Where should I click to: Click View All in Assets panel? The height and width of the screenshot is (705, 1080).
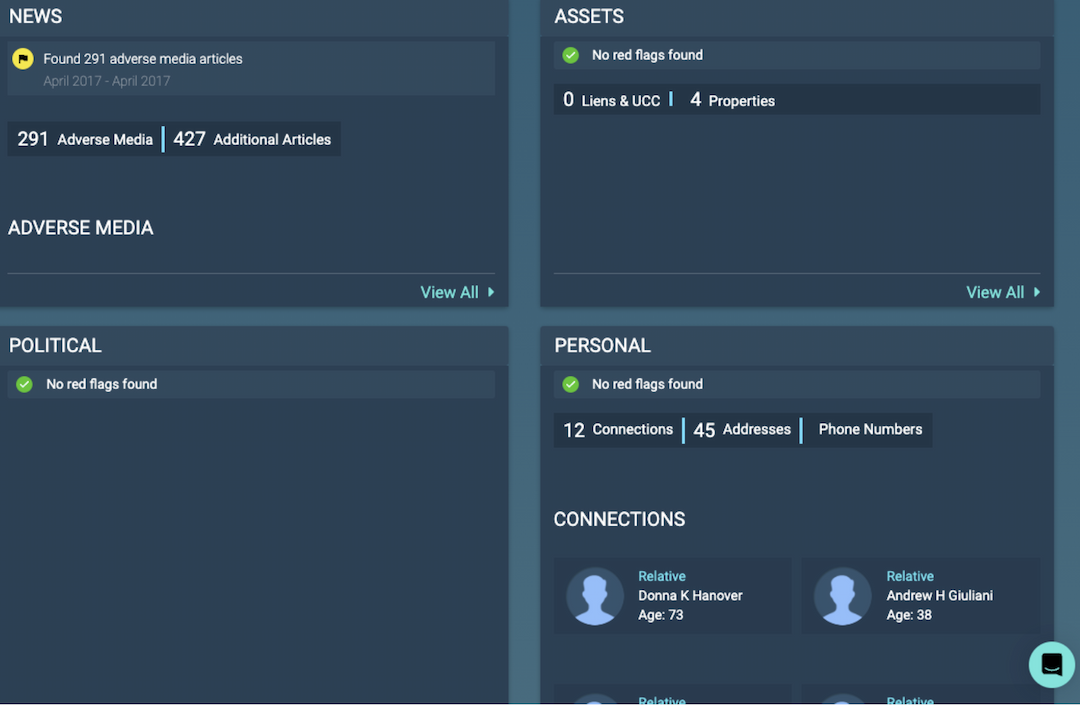click(x=995, y=292)
